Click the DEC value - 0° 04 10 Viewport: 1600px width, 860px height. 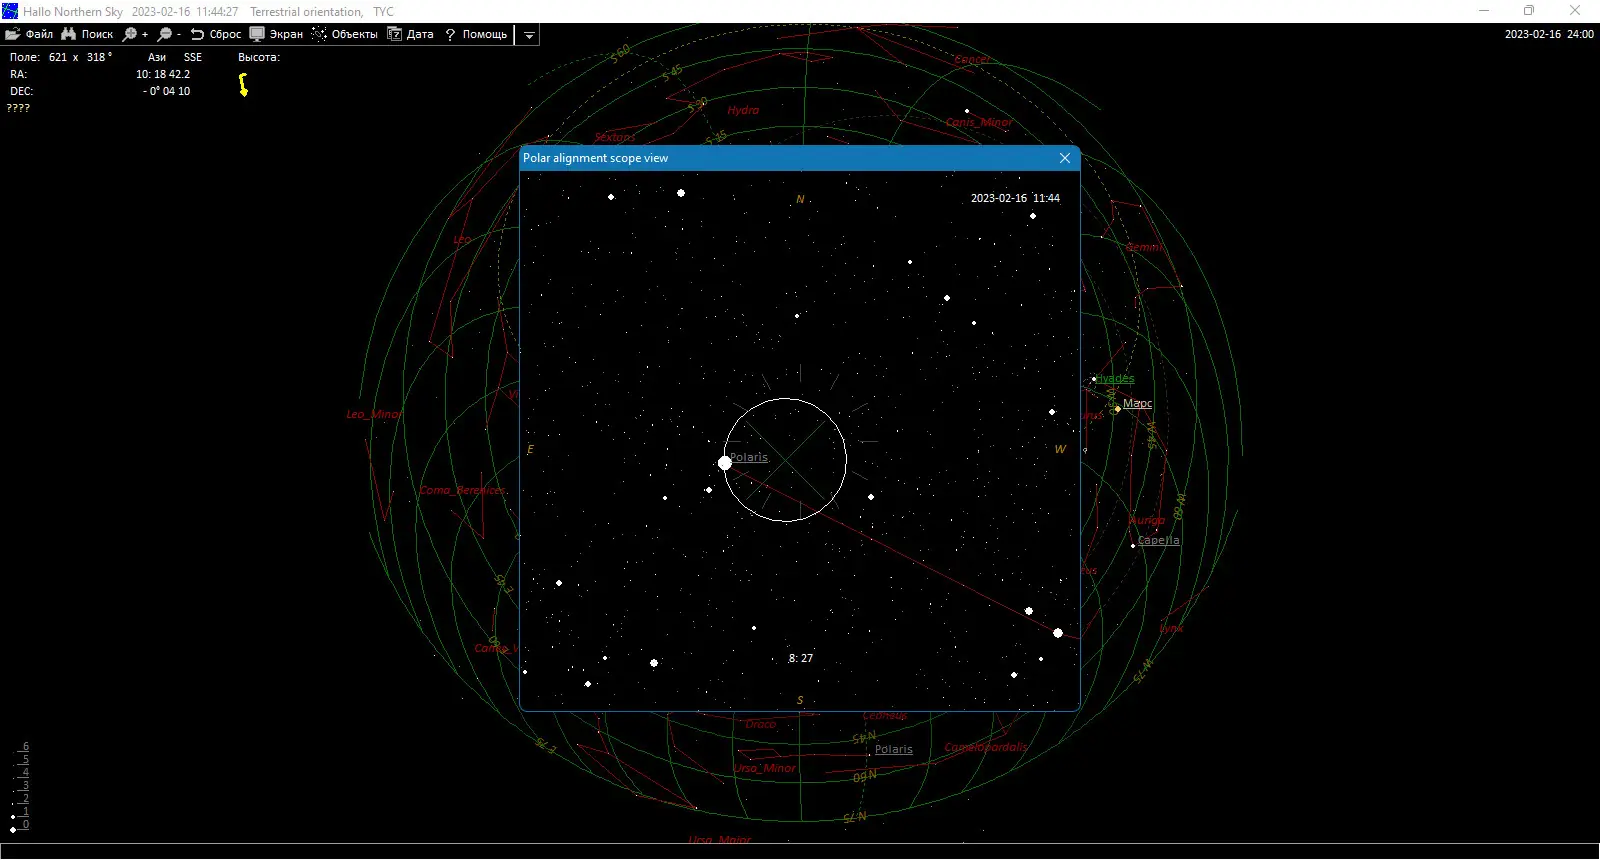coord(166,91)
